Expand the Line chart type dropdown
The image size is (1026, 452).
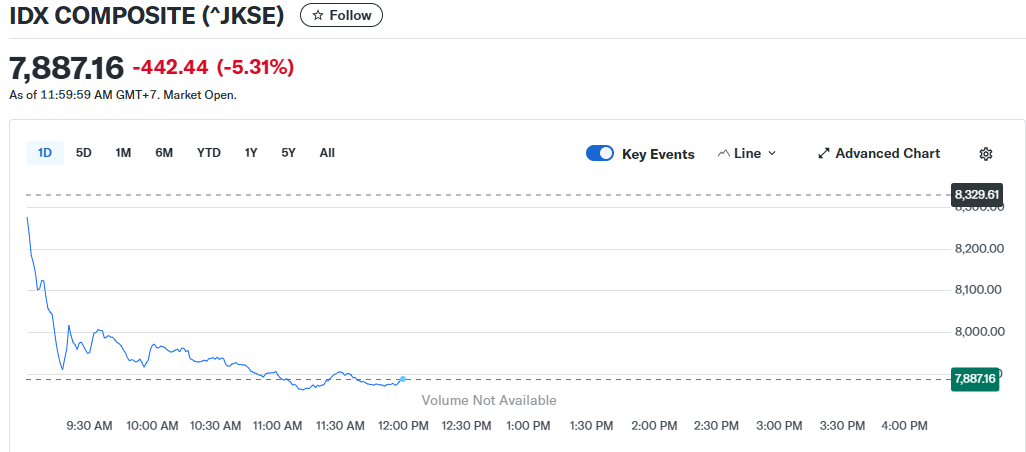coord(771,153)
